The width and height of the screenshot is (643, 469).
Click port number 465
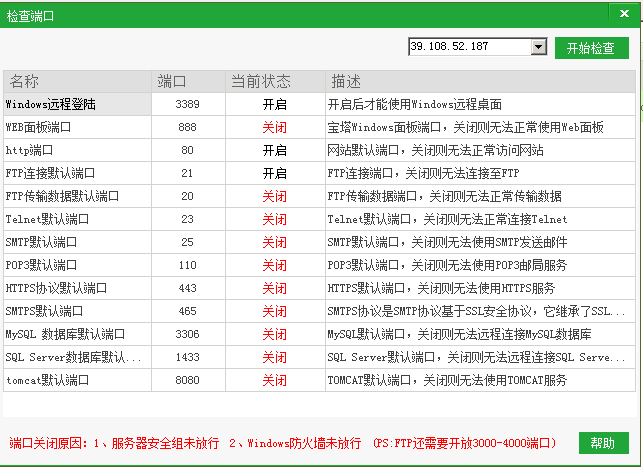click(x=187, y=311)
